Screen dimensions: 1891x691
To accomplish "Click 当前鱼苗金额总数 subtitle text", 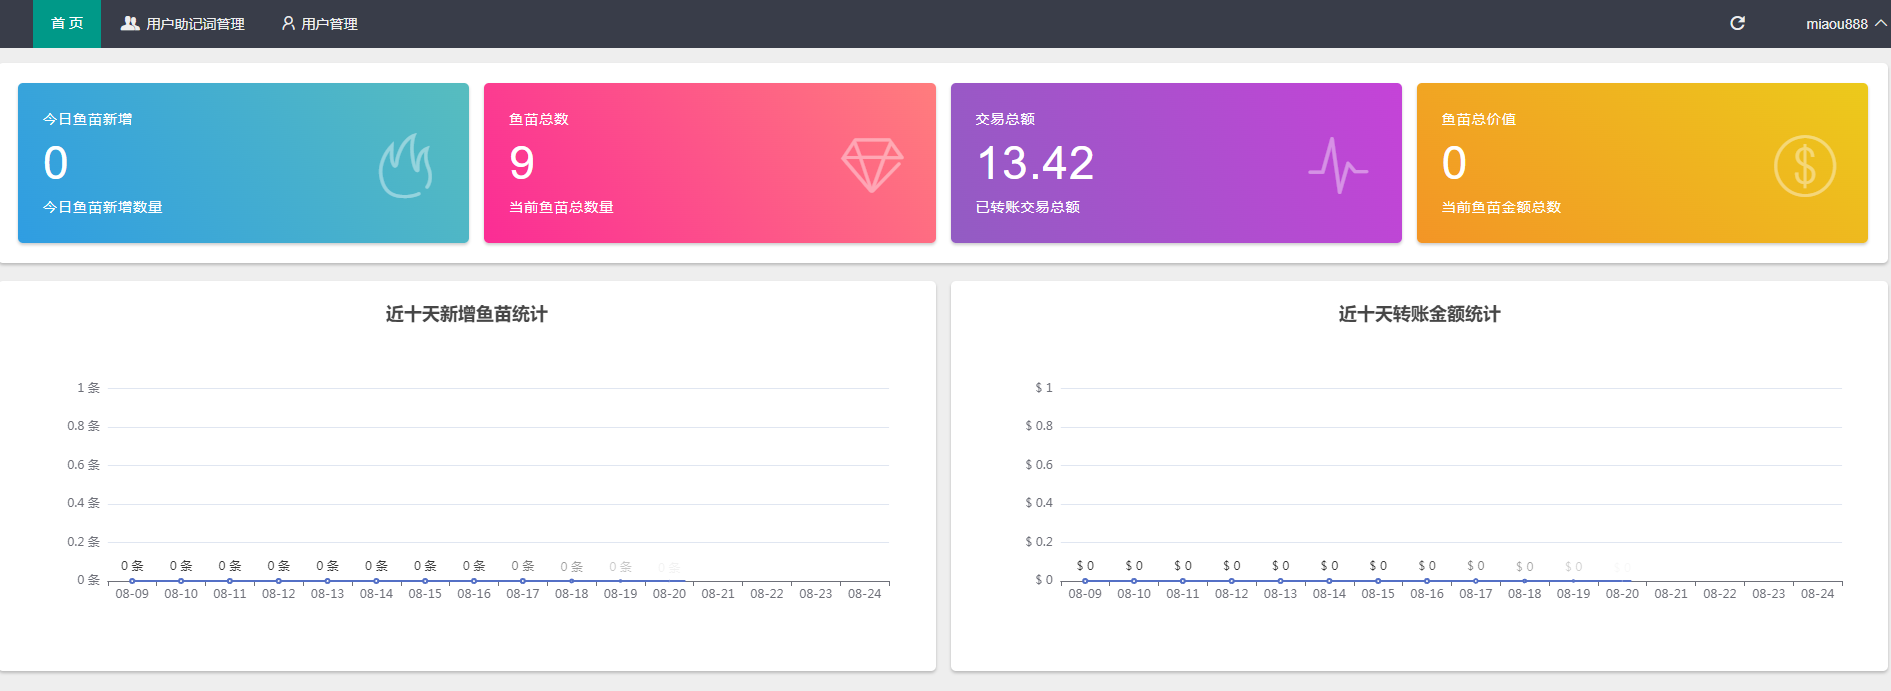I will click(x=1501, y=207).
